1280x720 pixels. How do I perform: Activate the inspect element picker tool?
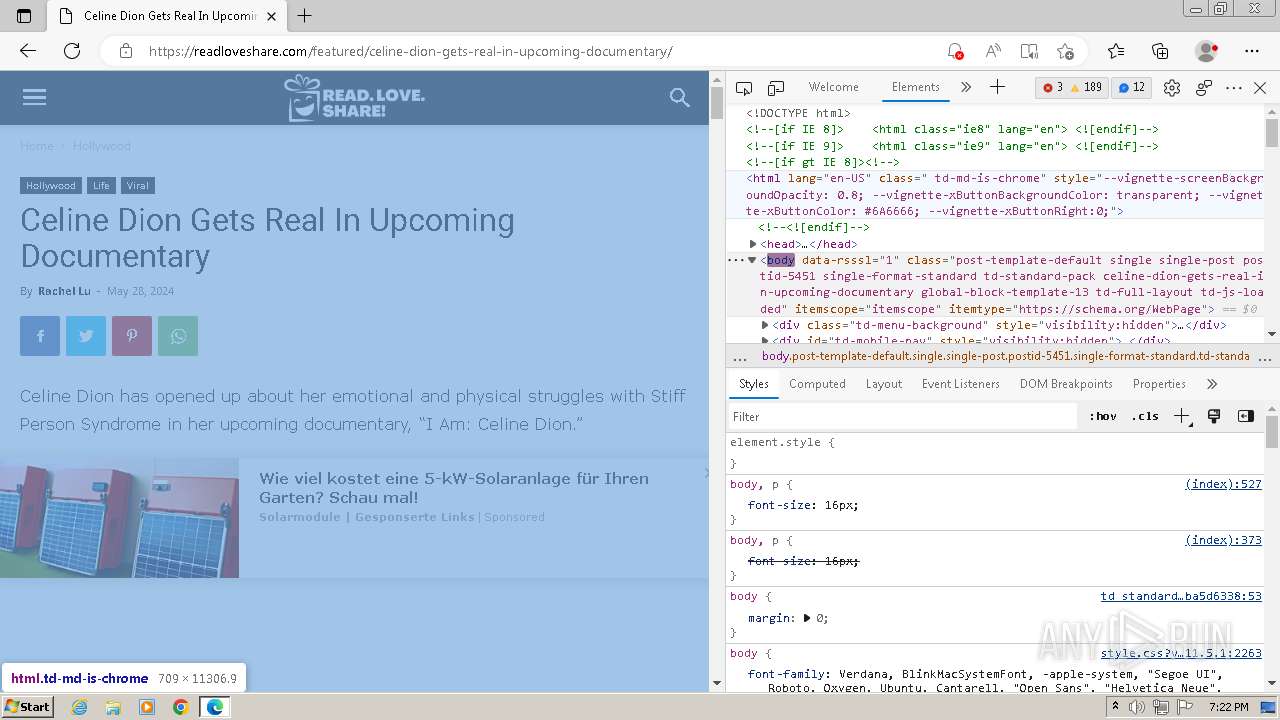point(744,88)
